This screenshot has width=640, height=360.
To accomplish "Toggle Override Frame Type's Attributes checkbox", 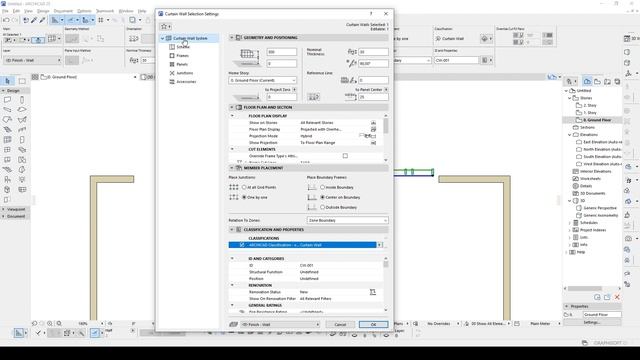I will click(x=345, y=156).
